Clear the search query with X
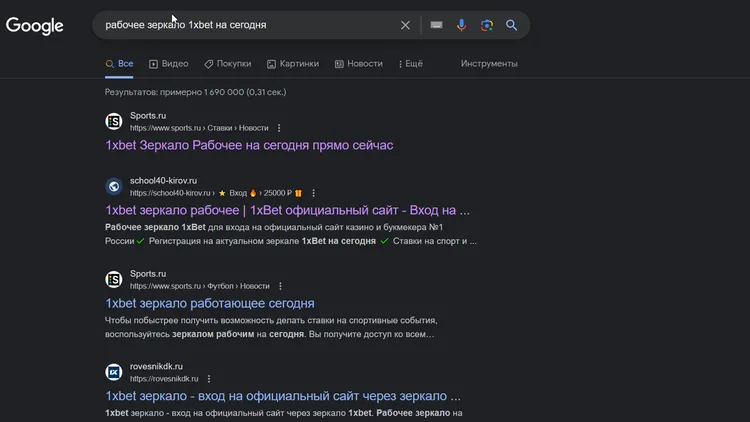750x422 pixels. 405,25
